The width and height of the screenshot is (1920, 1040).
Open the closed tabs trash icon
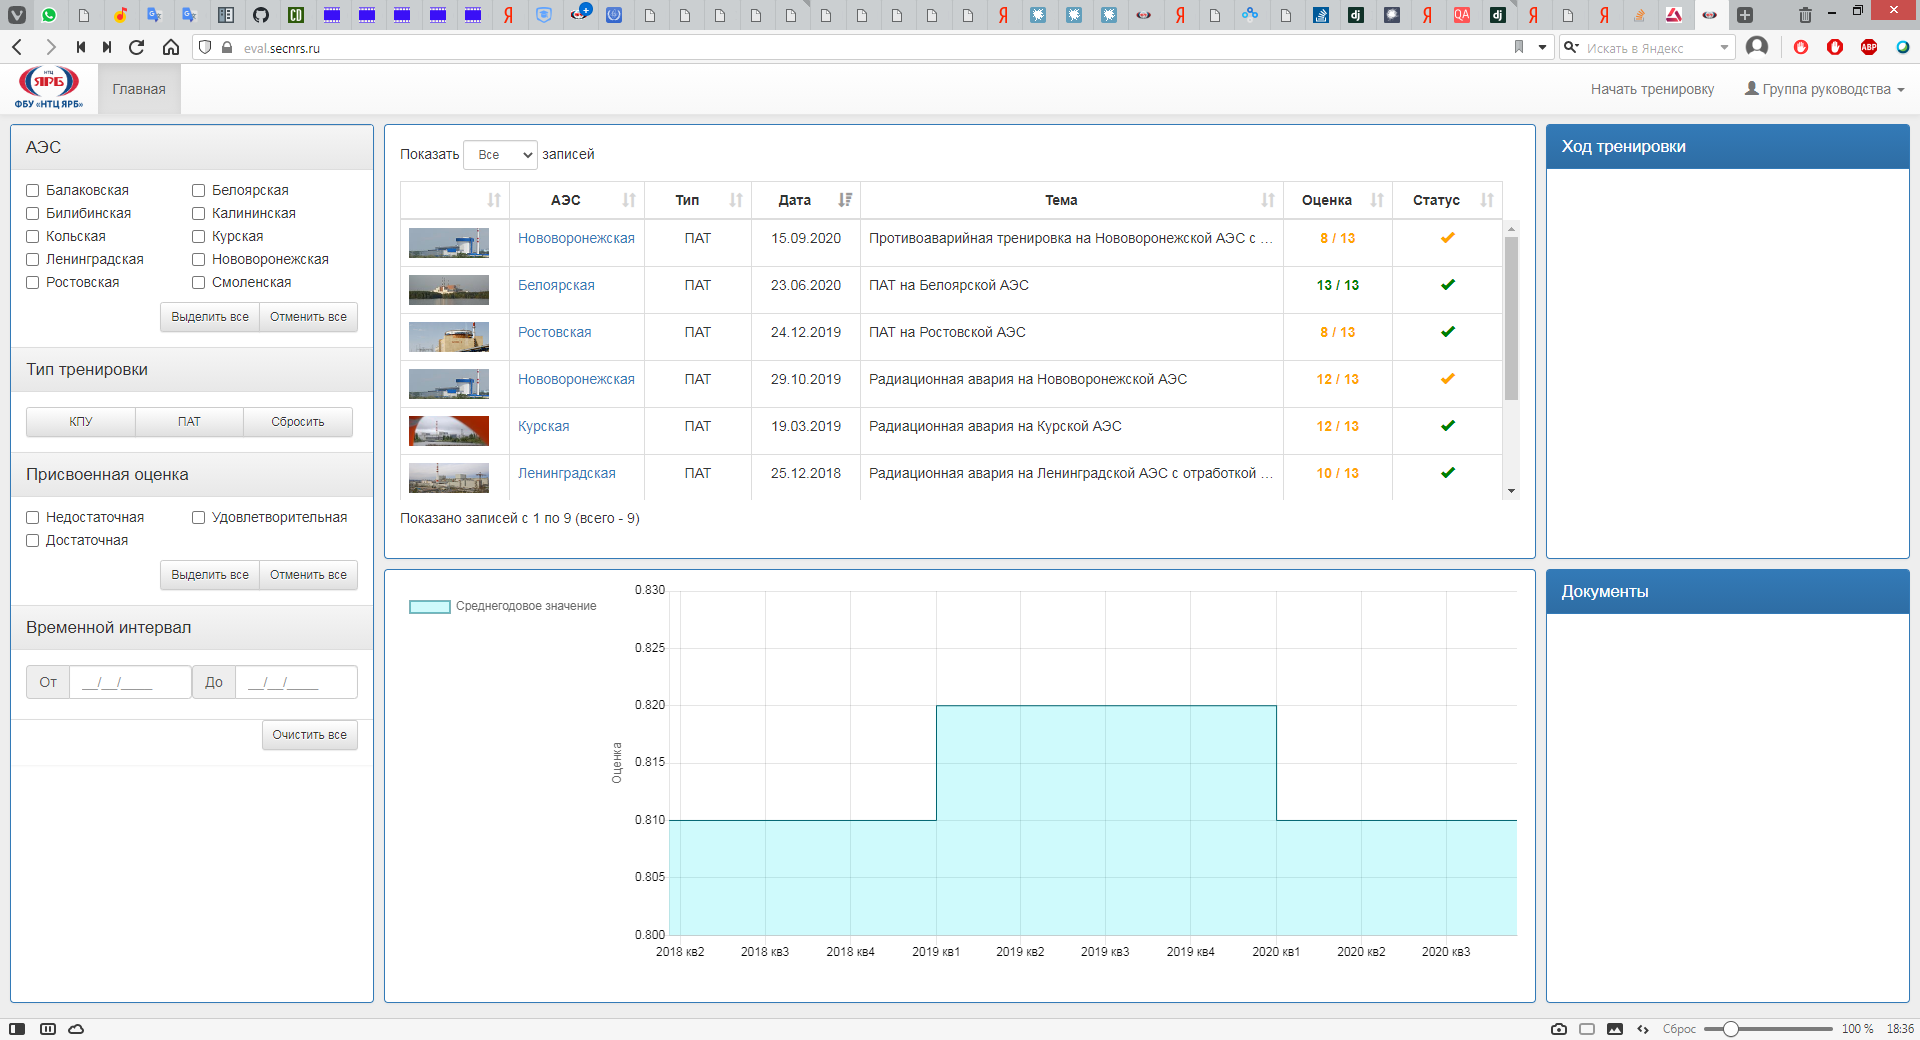click(1804, 15)
